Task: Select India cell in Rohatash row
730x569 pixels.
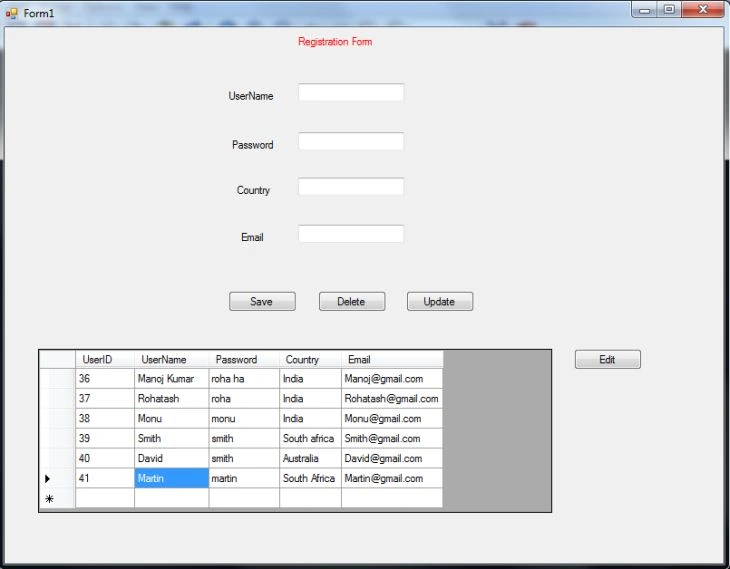Action: (x=310, y=399)
